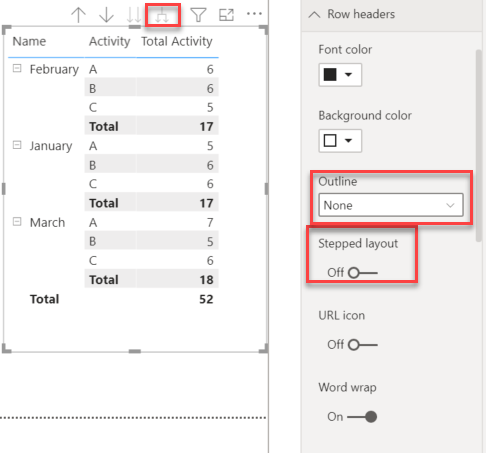Click the drill up arrow icon
Viewport: 486px width, 453px height.
point(78,15)
